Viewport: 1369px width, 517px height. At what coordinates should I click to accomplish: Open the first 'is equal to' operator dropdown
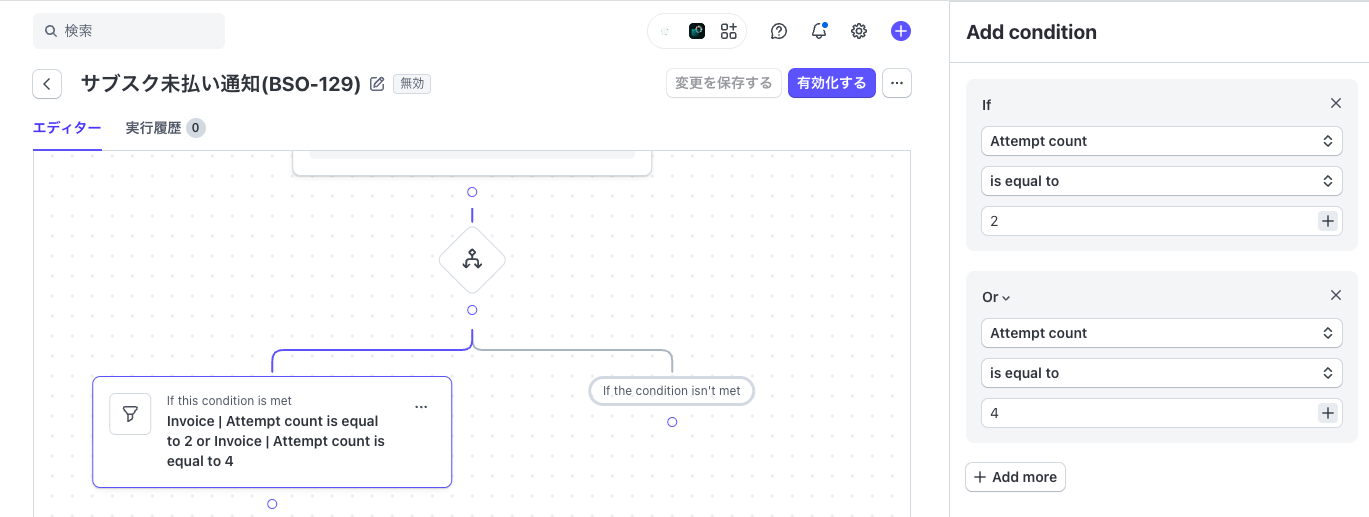click(1161, 181)
